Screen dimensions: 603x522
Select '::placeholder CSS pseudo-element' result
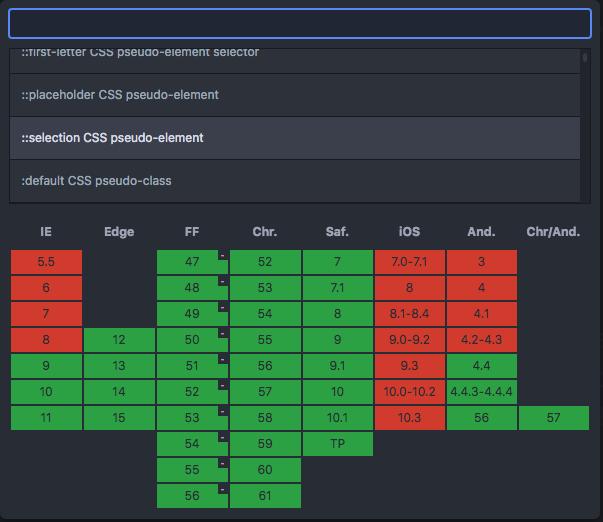pos(295,95)
